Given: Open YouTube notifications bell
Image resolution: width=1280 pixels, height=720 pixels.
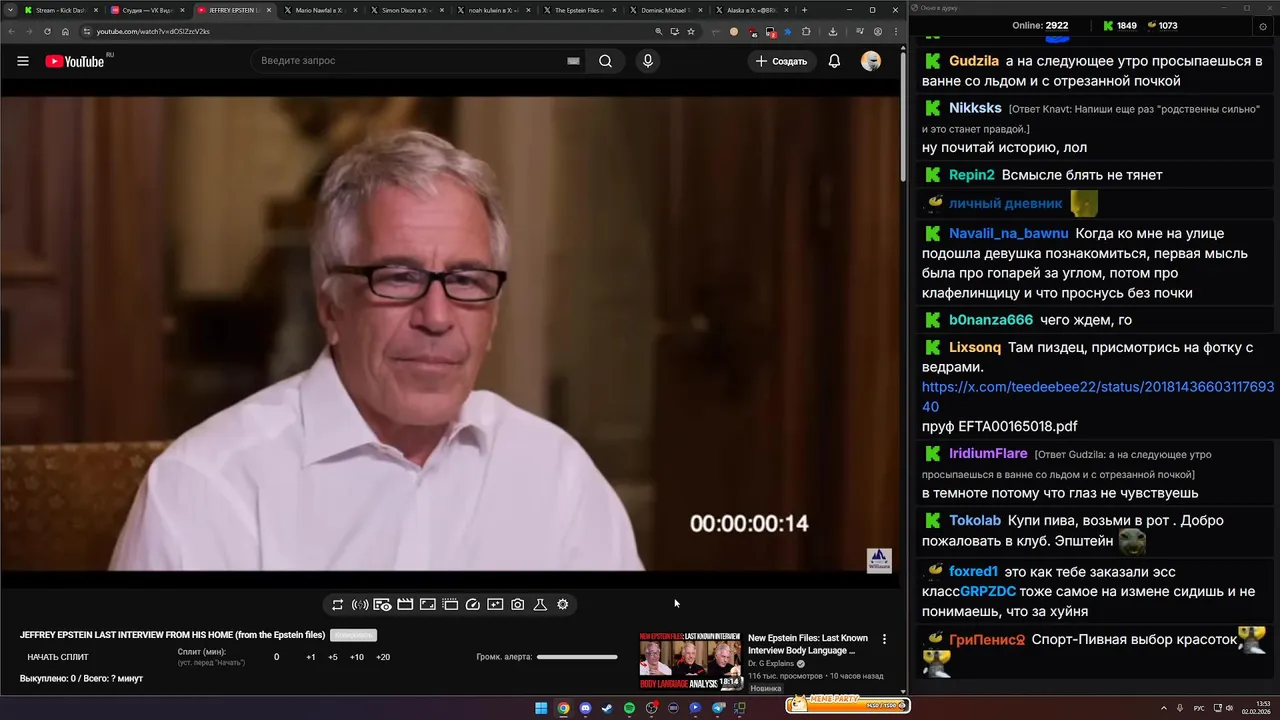Looking at the screenshot, I should click(x=834, y=61).
